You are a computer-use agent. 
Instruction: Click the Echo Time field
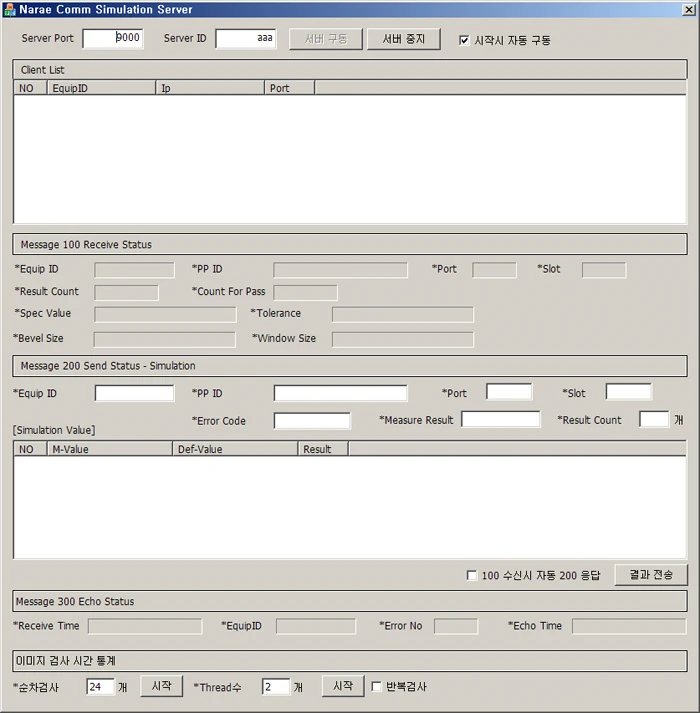tap(629, 627)
